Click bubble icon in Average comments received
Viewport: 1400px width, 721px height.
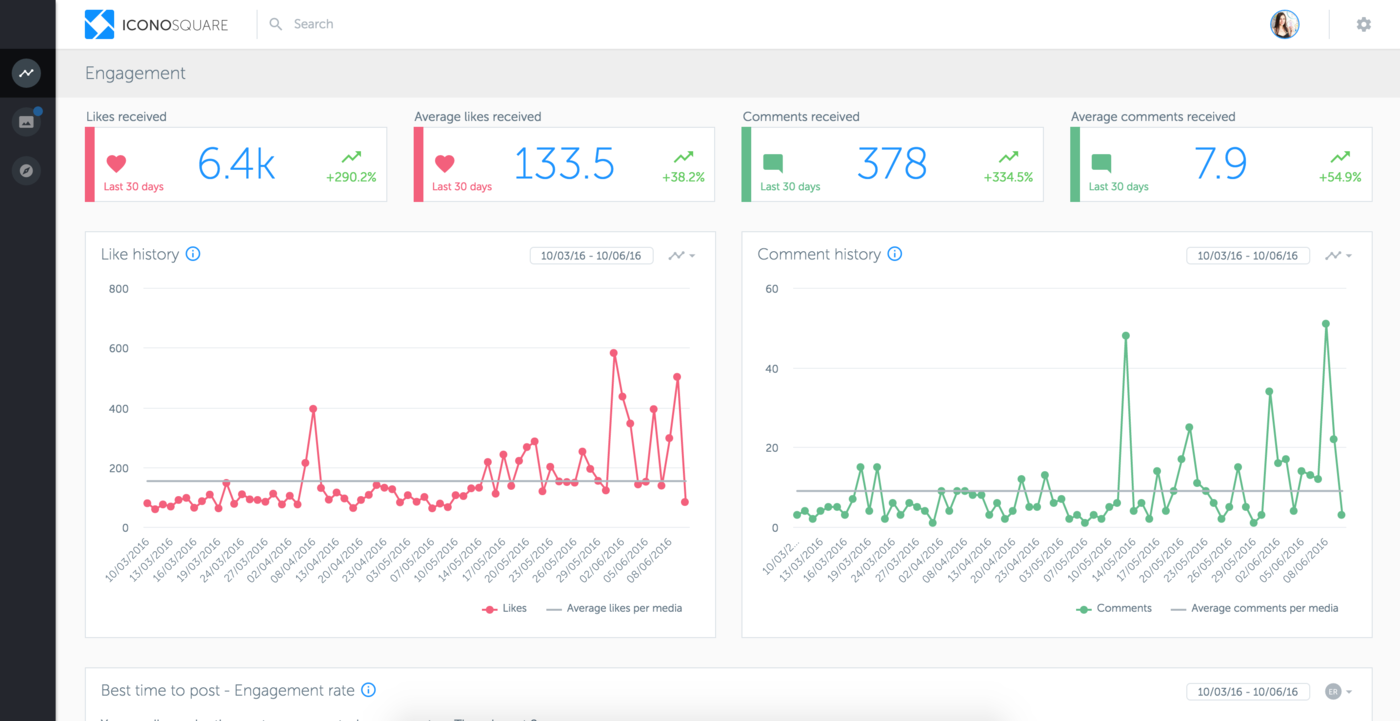[x=1101, y=163]
